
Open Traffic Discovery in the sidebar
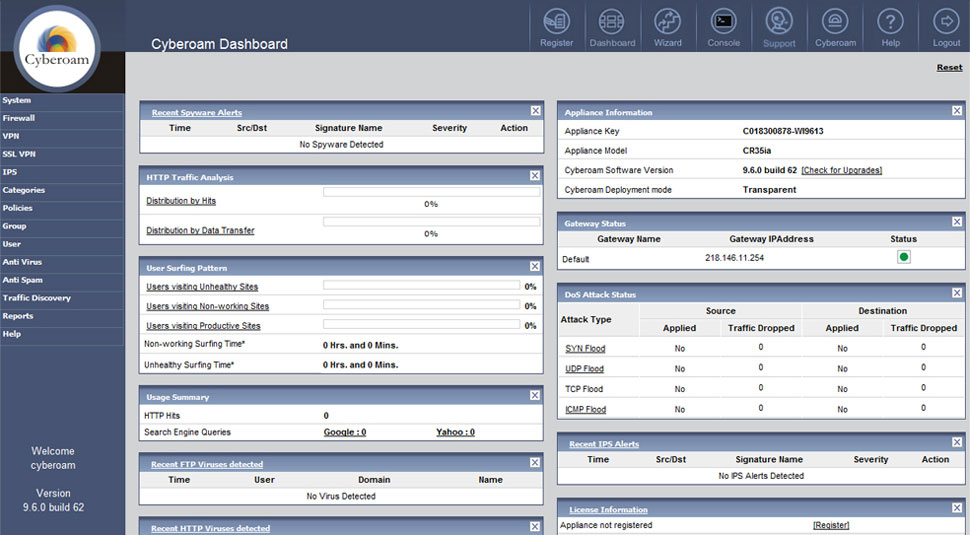point(36,298)
